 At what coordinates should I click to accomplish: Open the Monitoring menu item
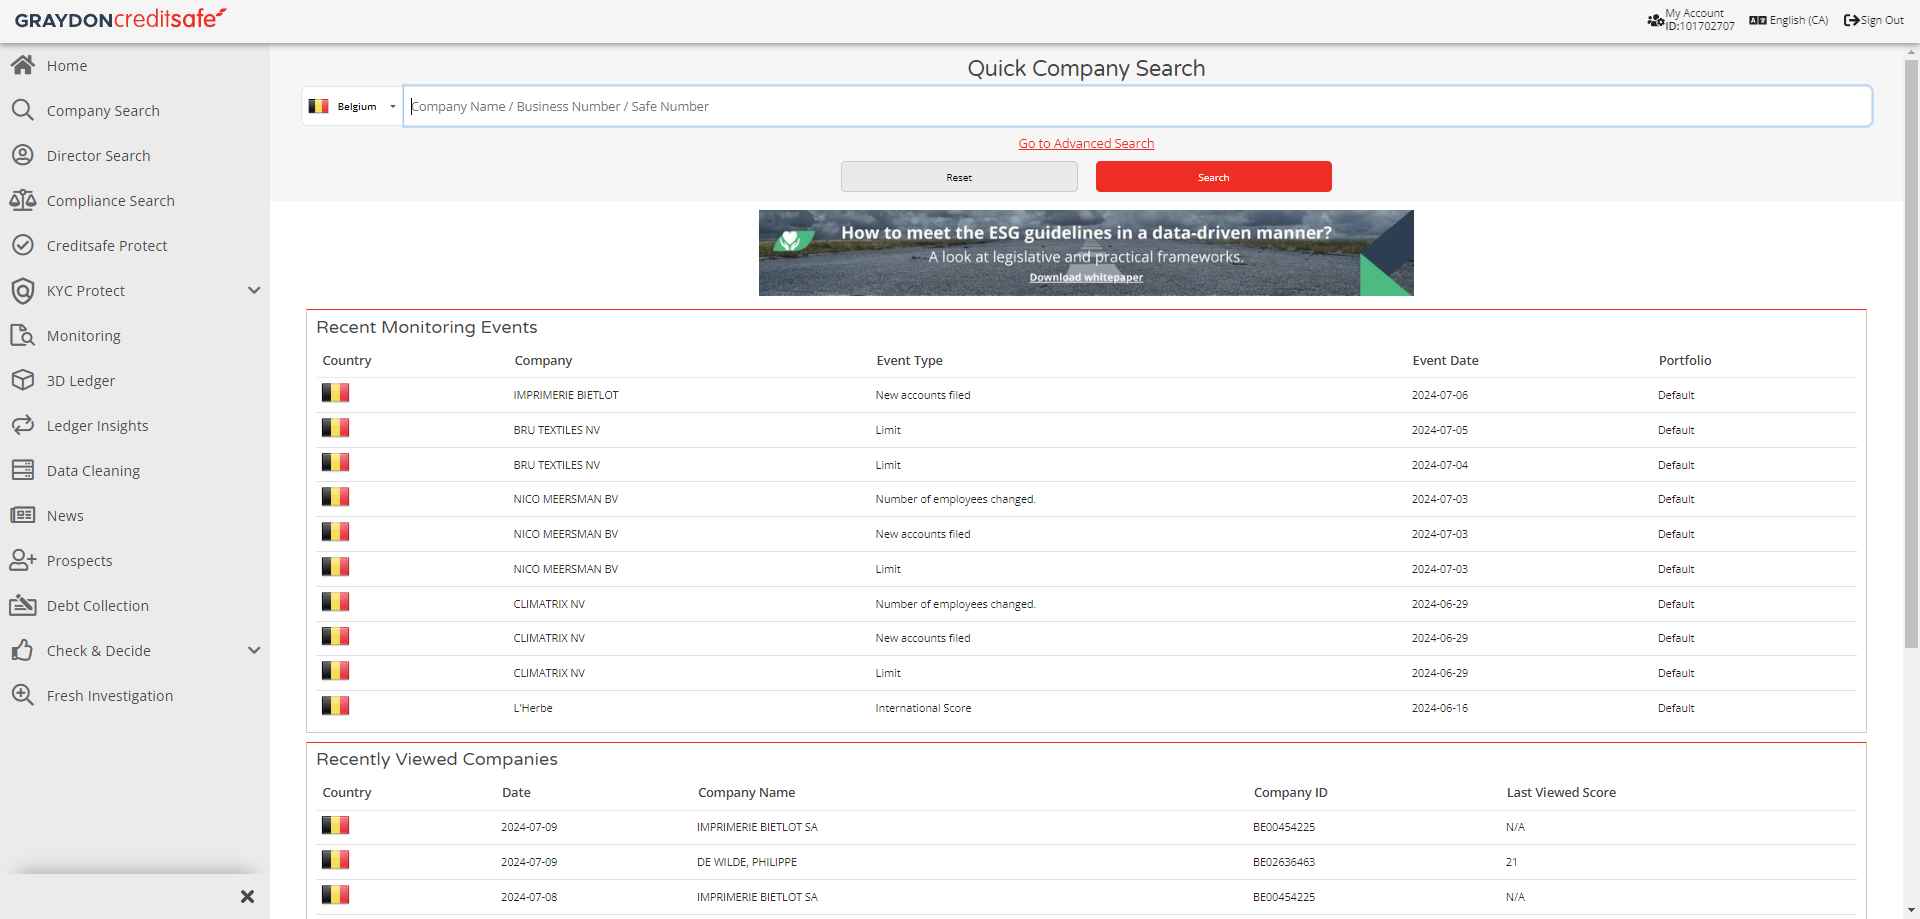(135, 335)
